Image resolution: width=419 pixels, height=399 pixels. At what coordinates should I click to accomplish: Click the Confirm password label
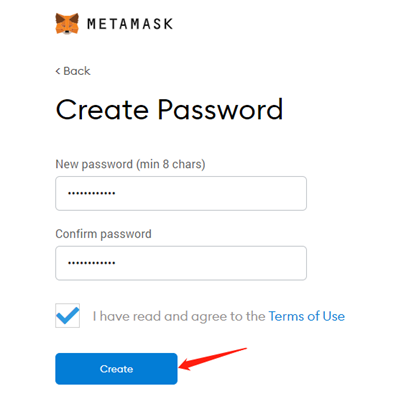pos(103,234)
